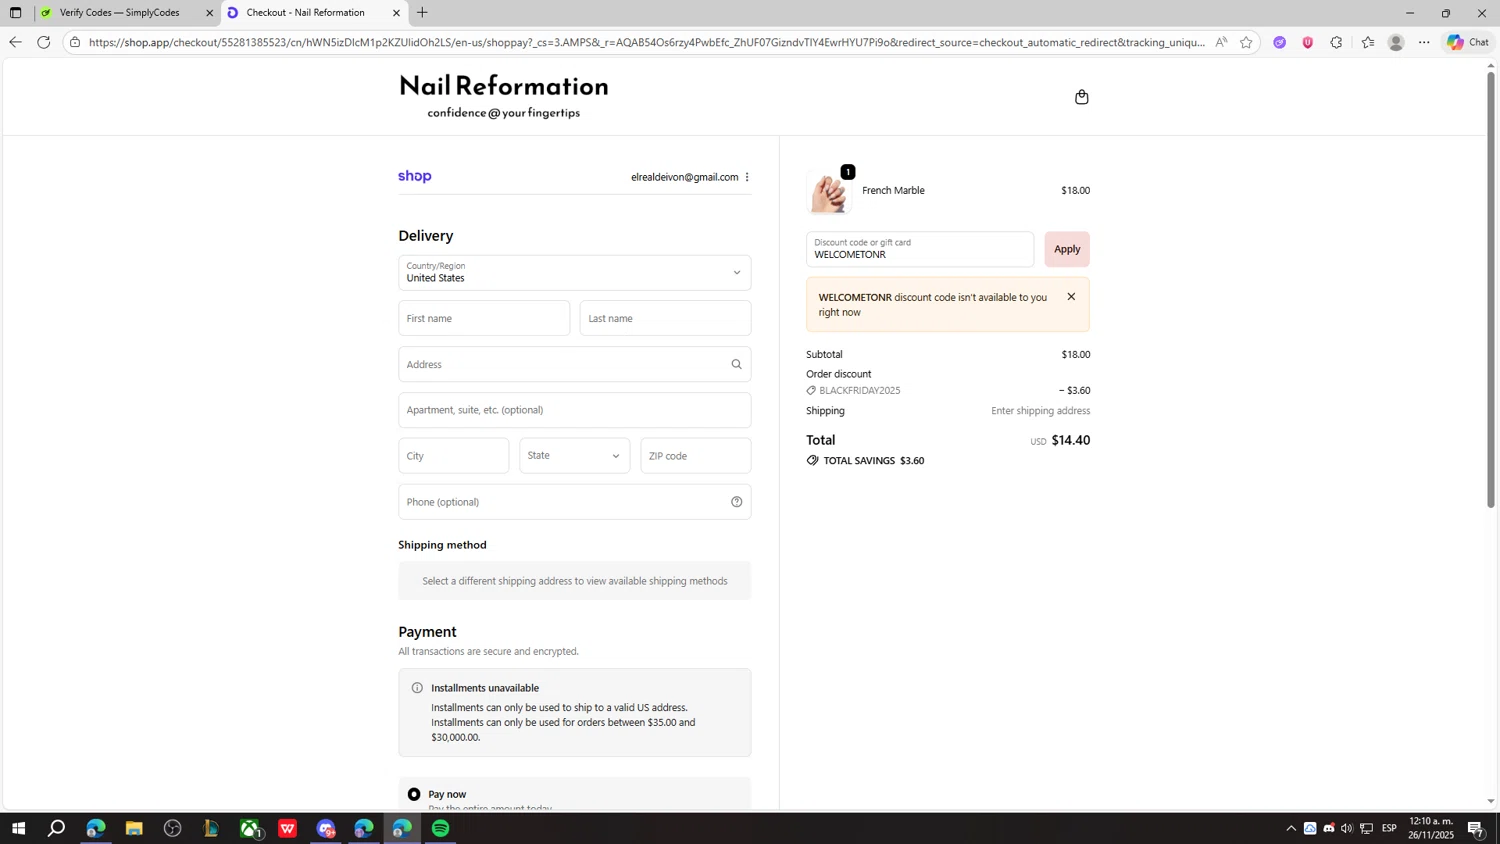
Task: Reload the checkout page
Action: (43, 42)
